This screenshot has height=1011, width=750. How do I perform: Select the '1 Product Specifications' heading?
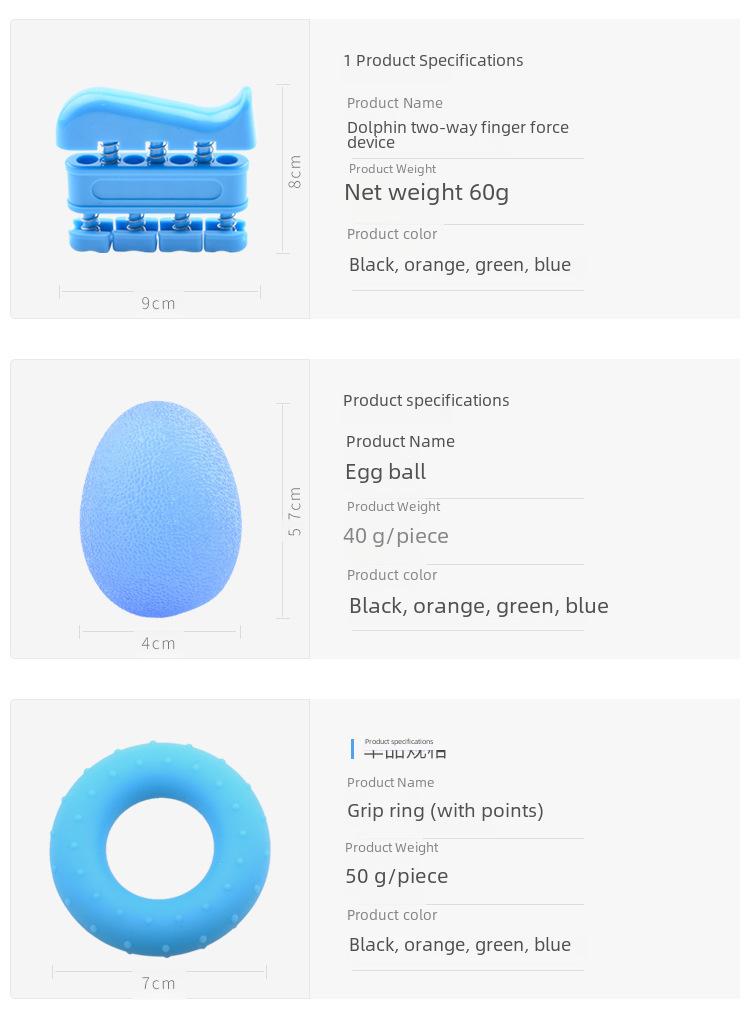(x=433, y=61)
